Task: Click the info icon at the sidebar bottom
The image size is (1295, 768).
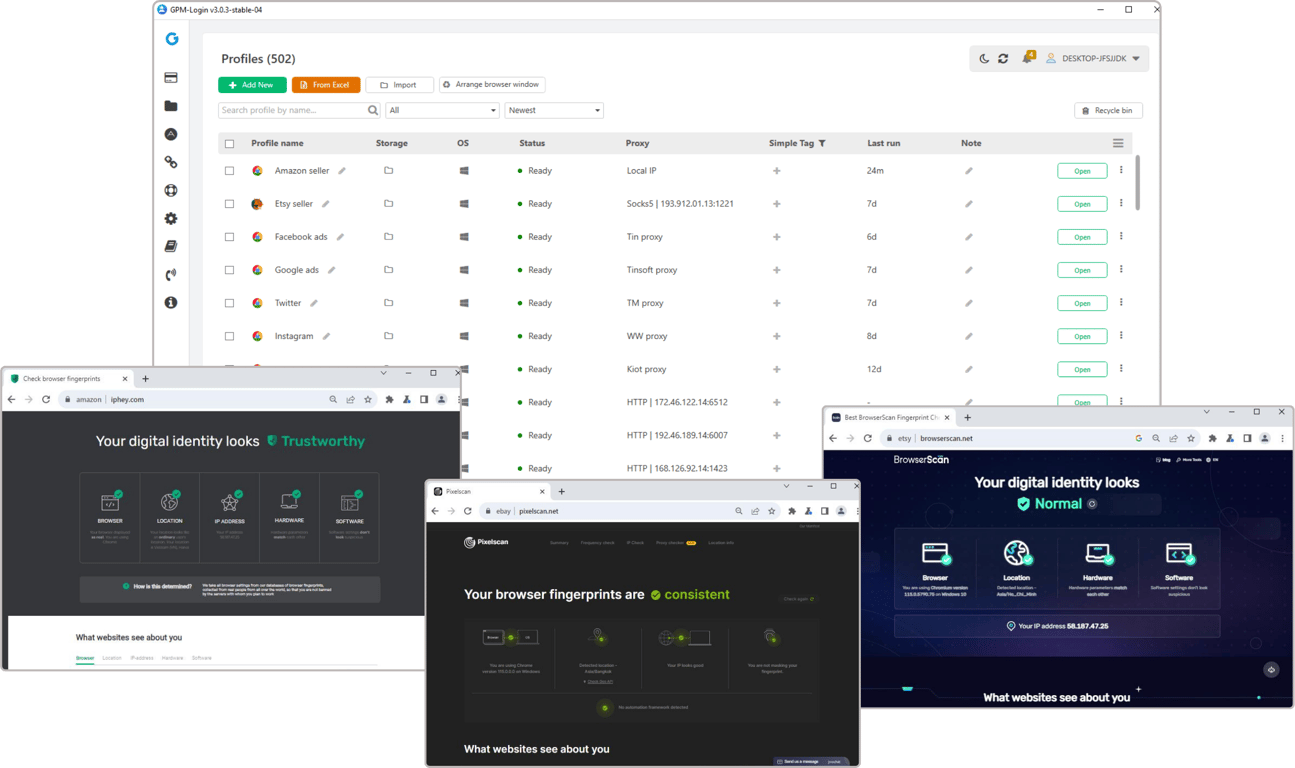Action: pyautogui.click(x=170, y=302)
